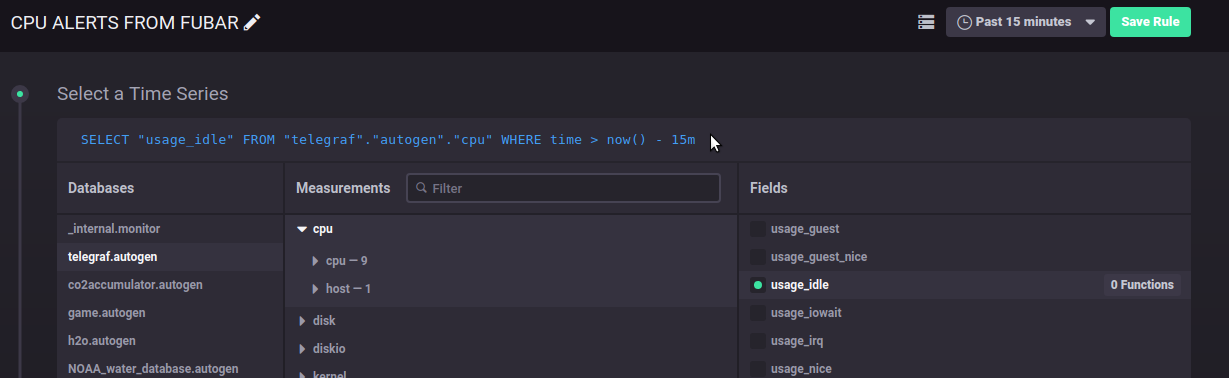Select telegraf.autogen database
This screenshot has width=1229, height=378.
pyautogui.click(x=170, y=257)
